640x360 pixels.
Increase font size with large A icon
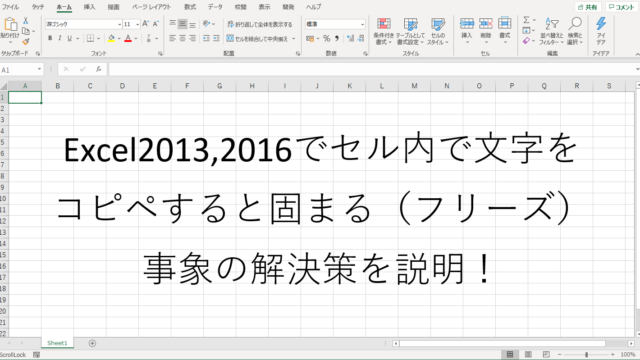pos(146,24)
